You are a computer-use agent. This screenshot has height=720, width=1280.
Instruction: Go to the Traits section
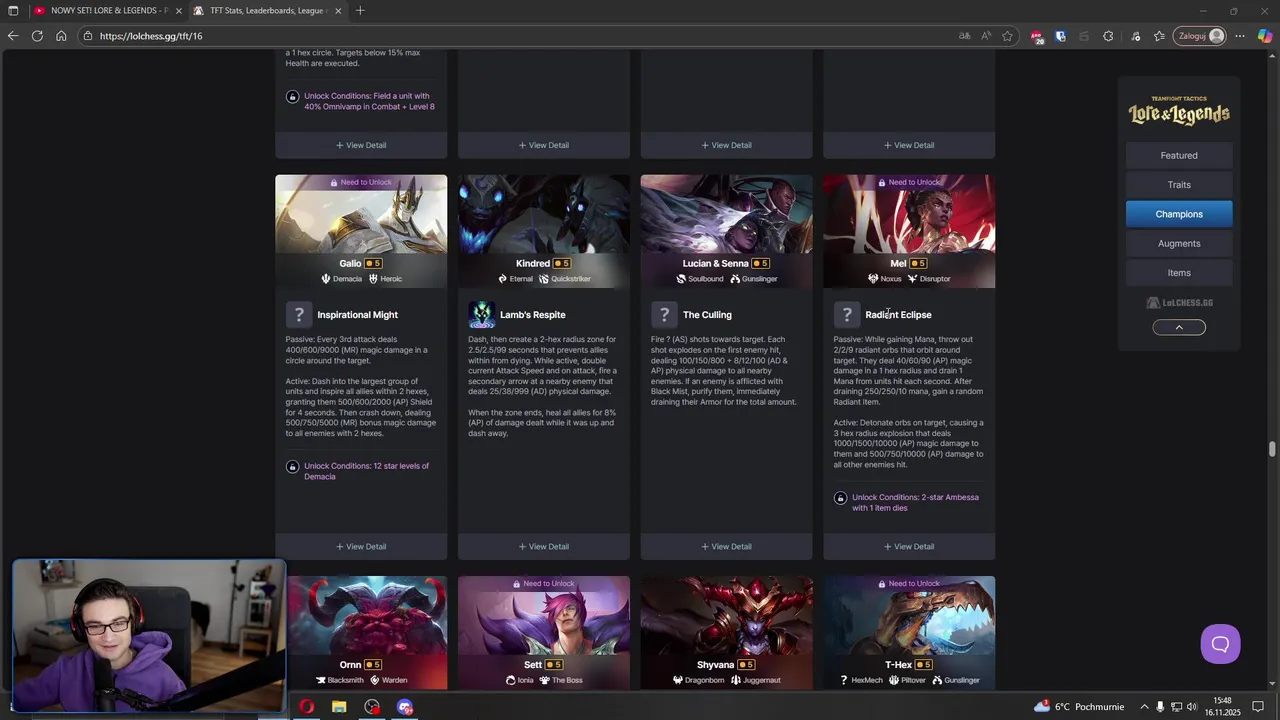point(1179,184)
